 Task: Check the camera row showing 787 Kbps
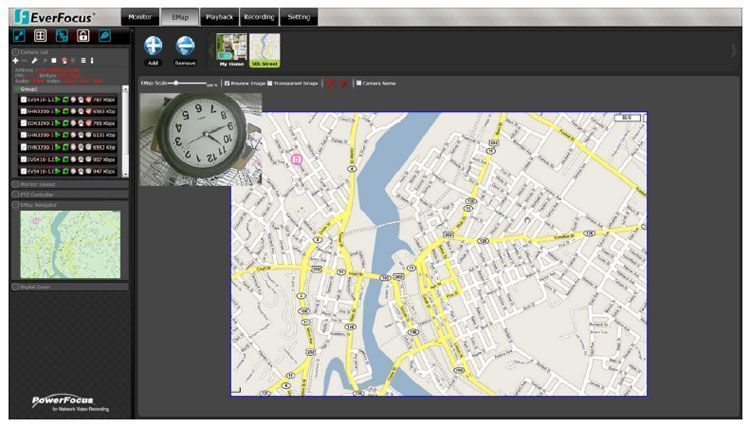click(x=23, y=99)
